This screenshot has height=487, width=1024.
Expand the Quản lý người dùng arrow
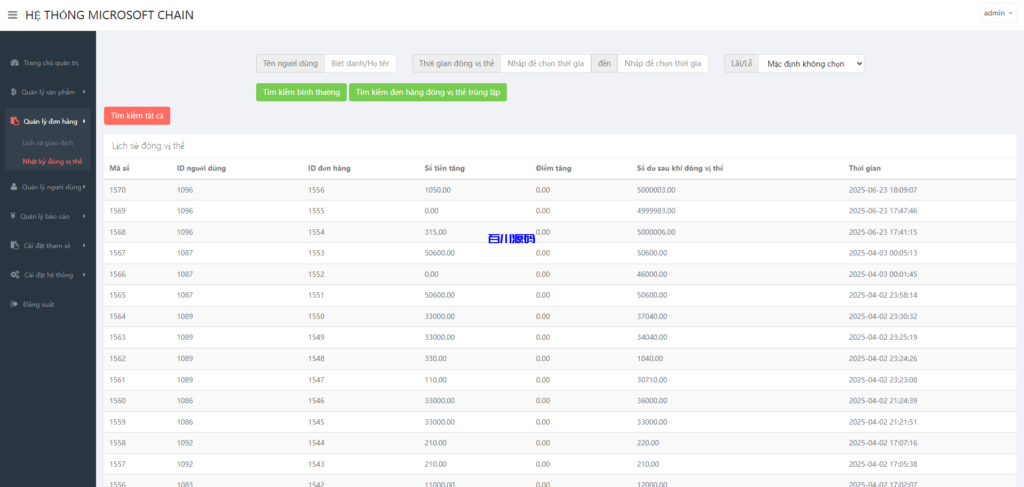coord(84,187)
